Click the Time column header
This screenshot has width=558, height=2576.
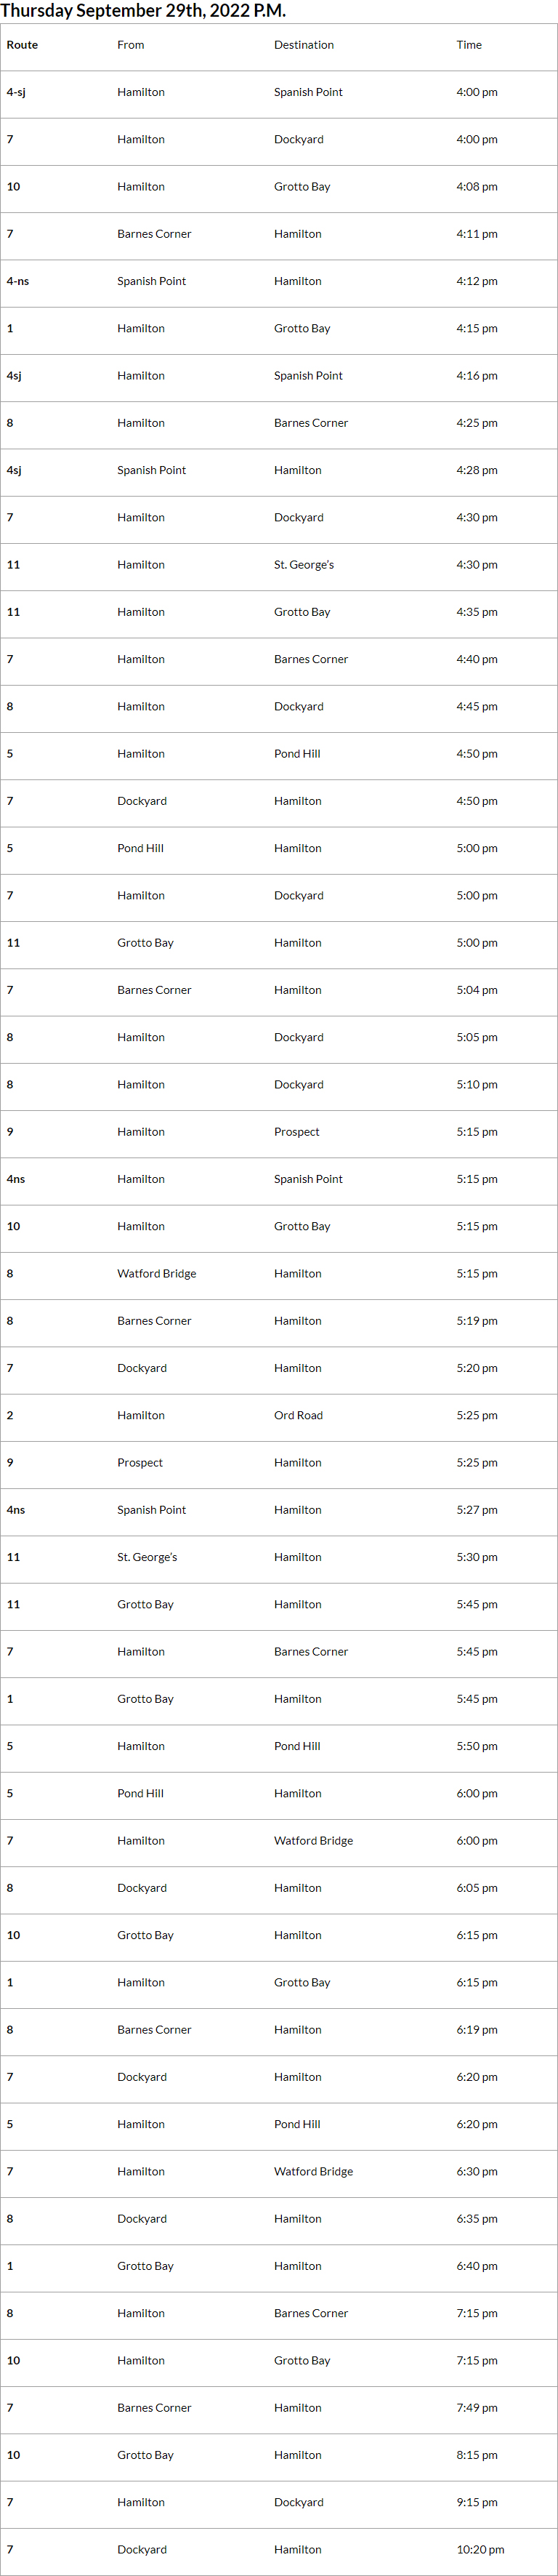[x=468, y=45]
